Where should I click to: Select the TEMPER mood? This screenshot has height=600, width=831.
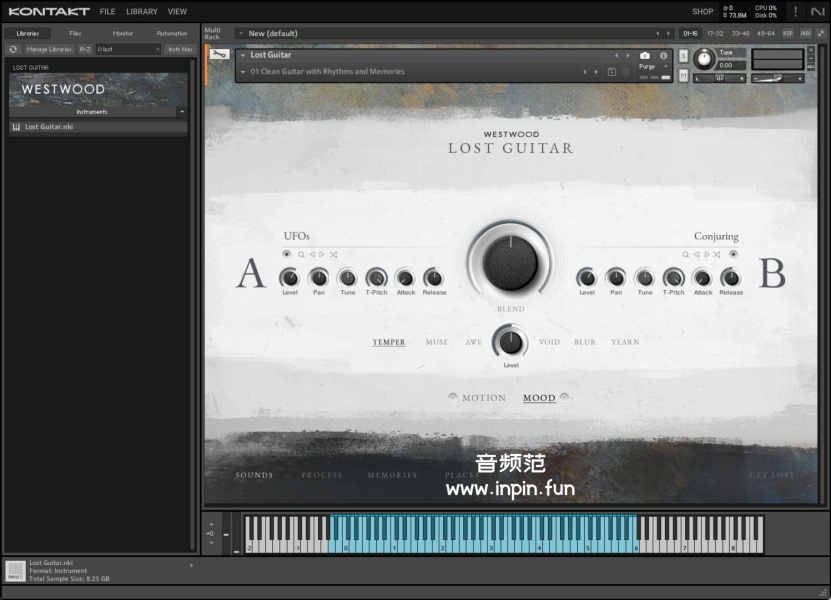[388, 342]
